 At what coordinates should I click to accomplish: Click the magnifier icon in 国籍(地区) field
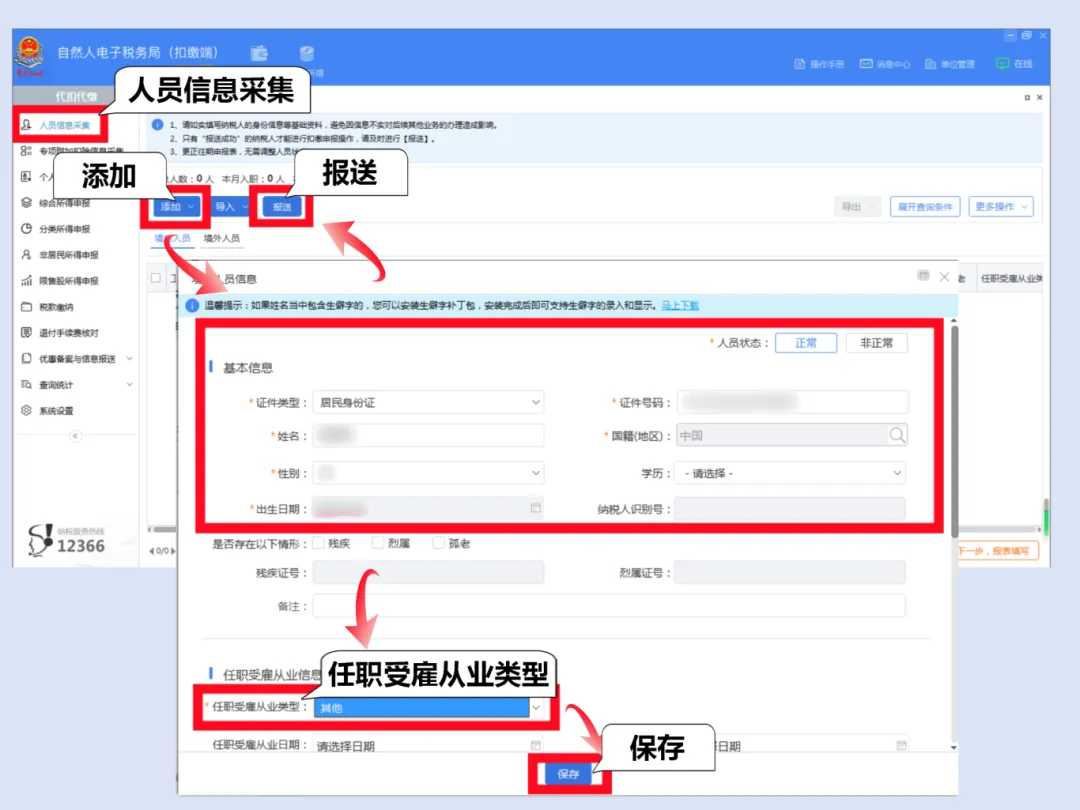coord(897,435)
